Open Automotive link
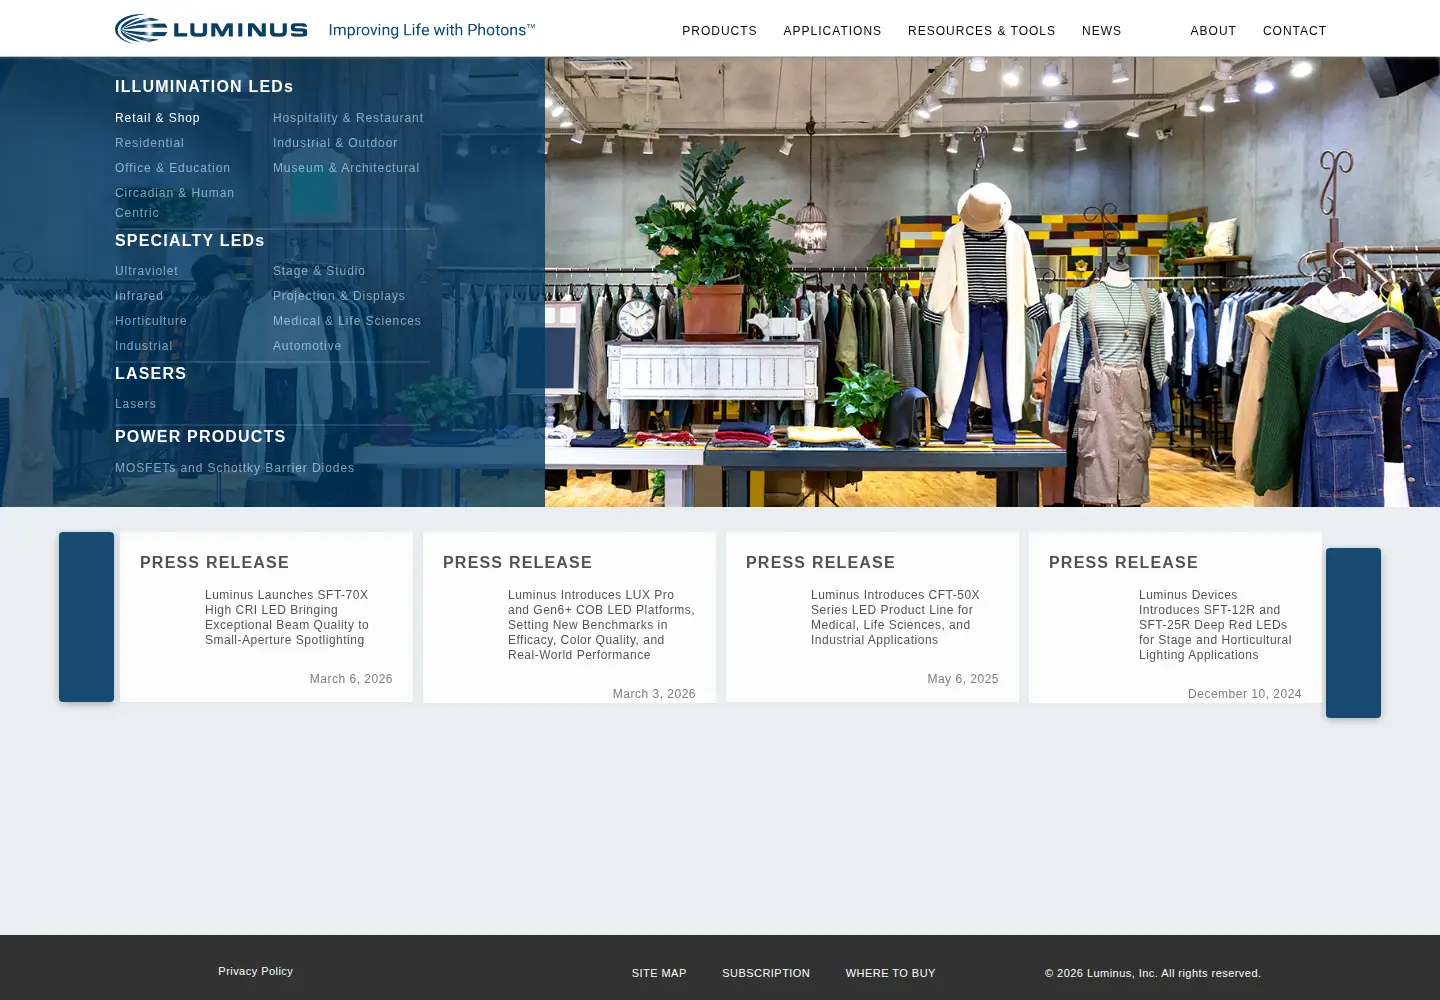 [307, 346]
